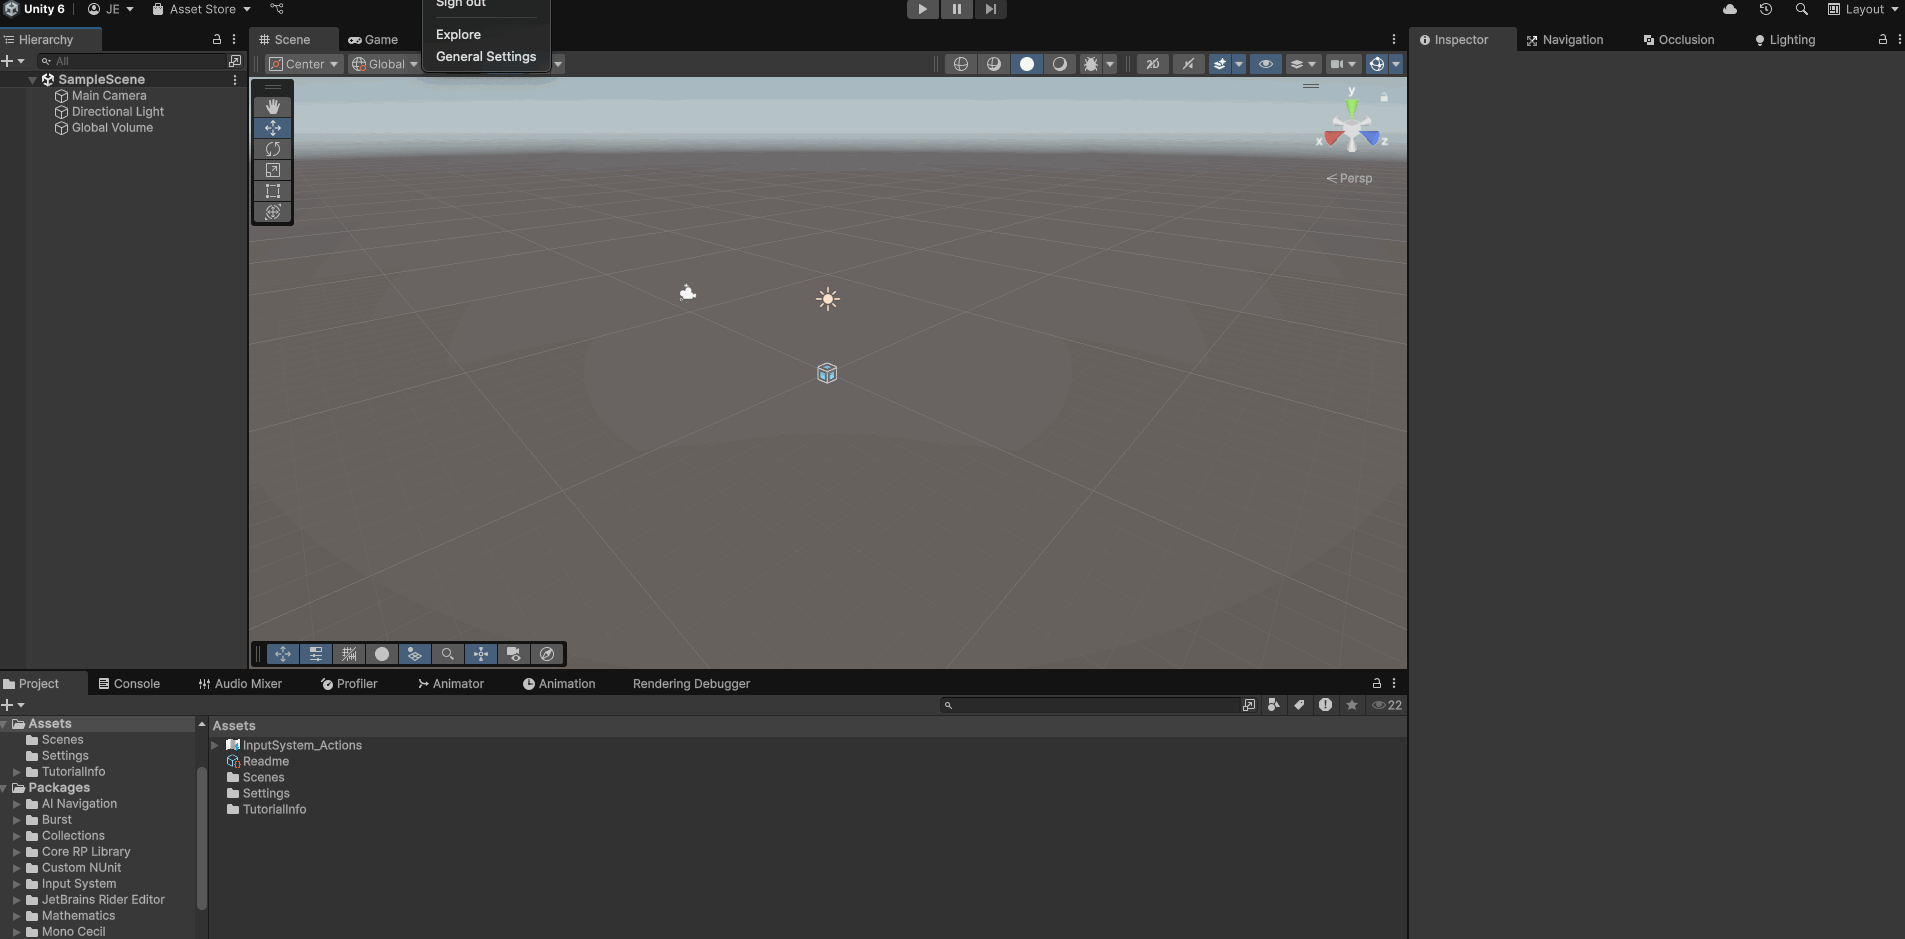Toggle scene effects (skybox, fog) button

pos(1220,64)
